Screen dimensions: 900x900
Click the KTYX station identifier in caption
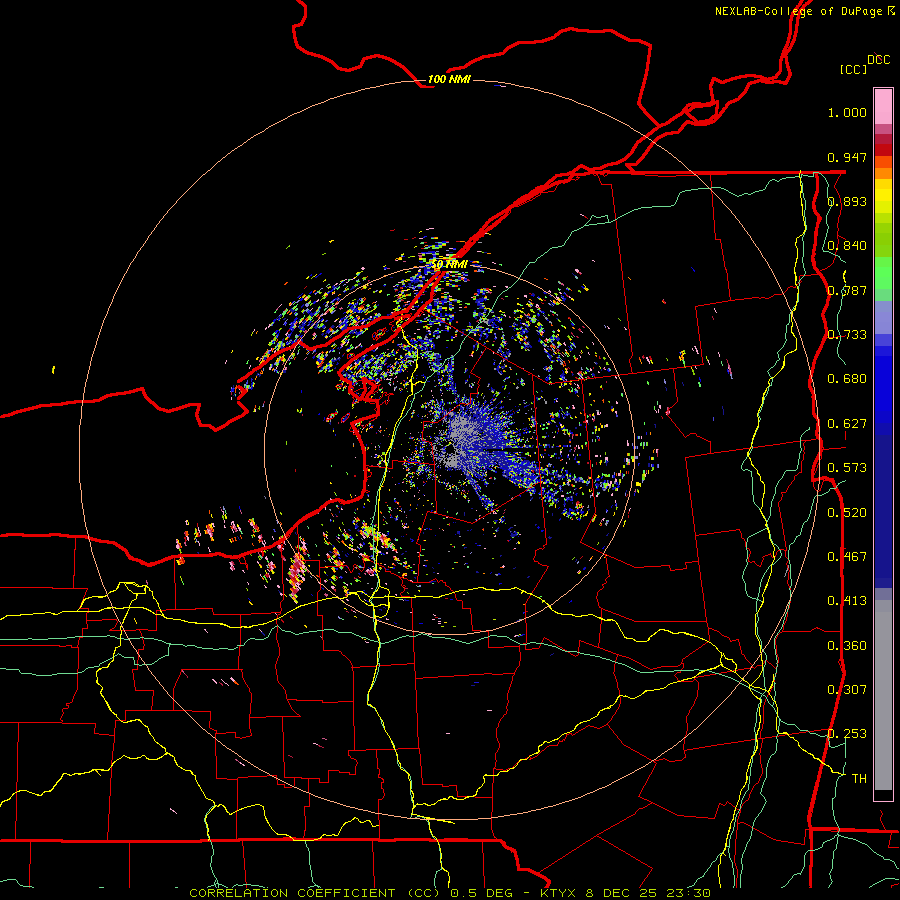click(557, 893)
